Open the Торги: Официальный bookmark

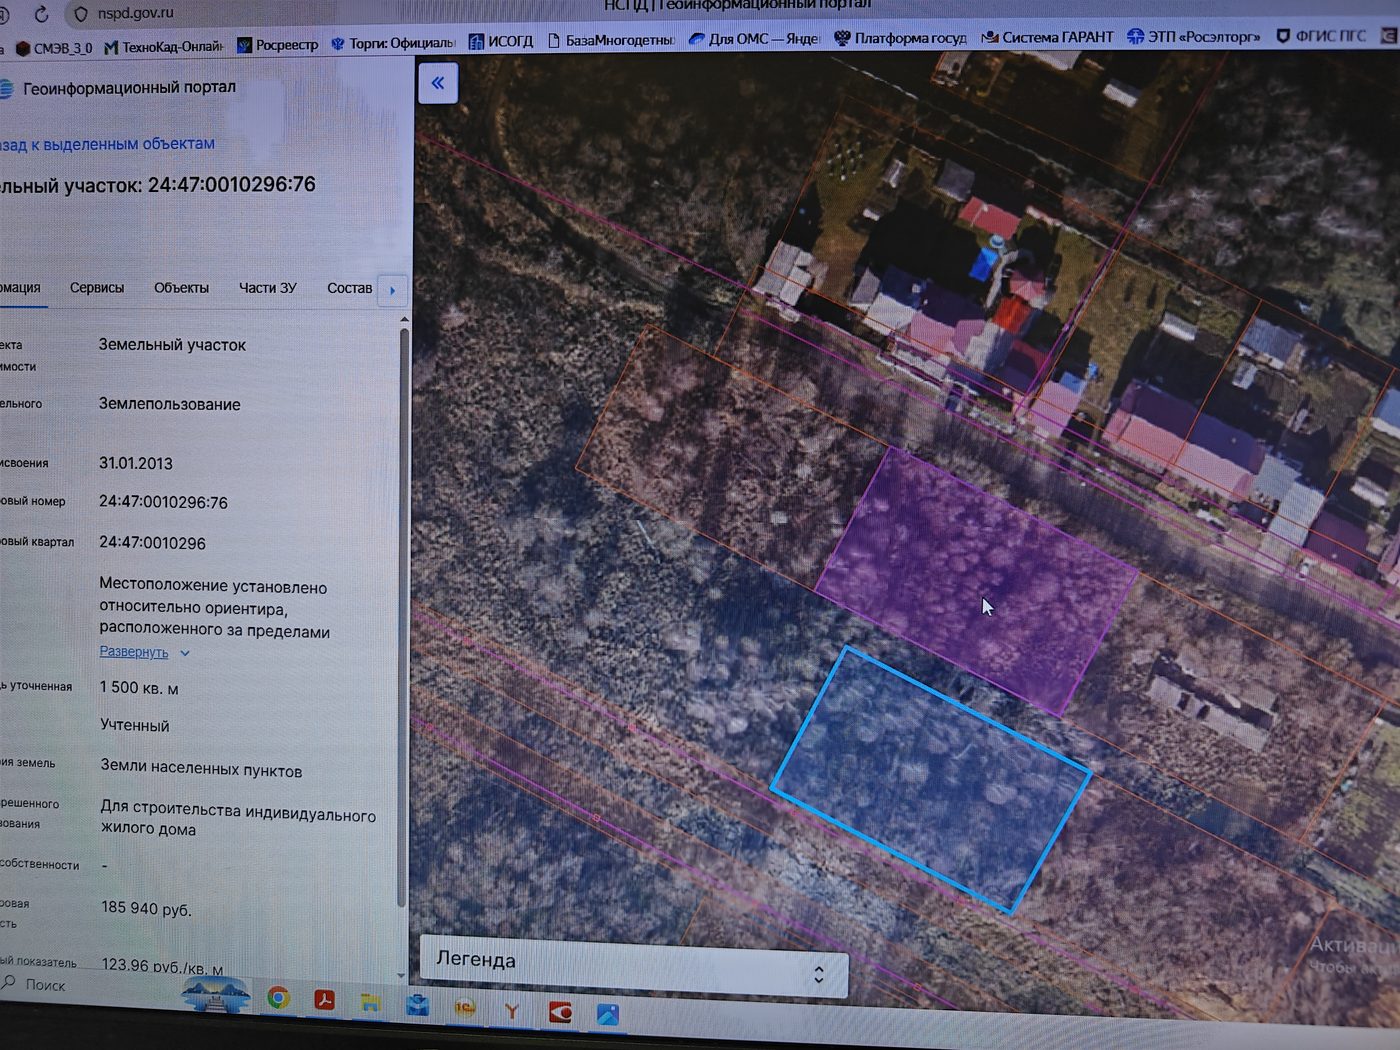pyautogui.click(x=393, y=43)
